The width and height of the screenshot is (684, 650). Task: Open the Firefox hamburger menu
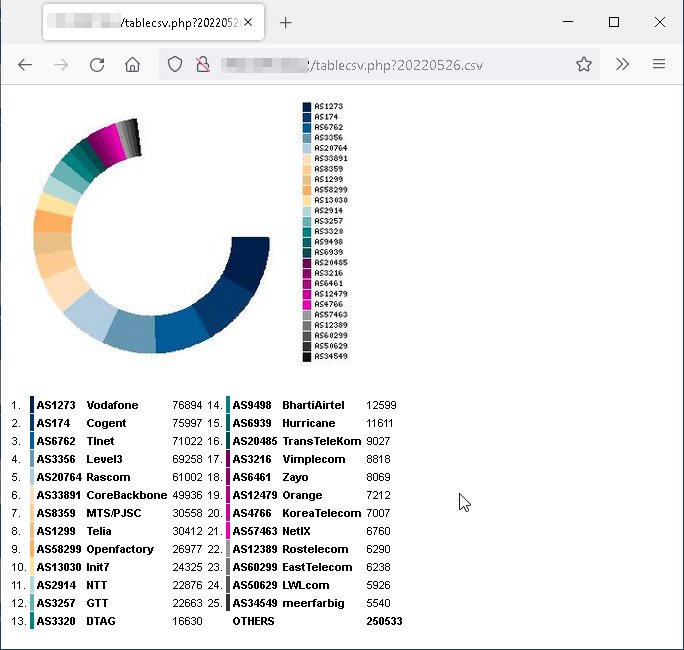pyautogui.click(x=659, y=65)
